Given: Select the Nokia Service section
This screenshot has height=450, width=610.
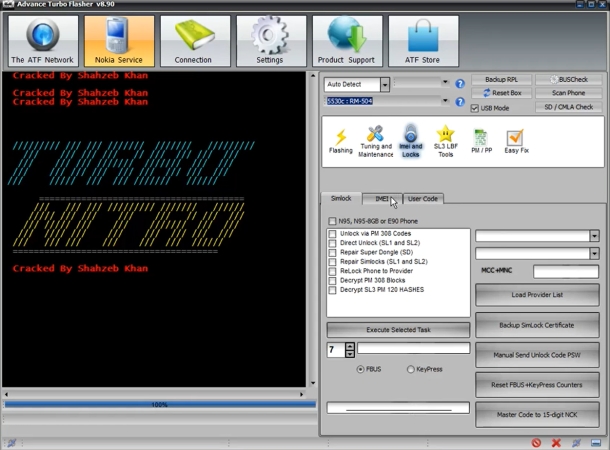Looking at the screenshot, I should coord(119,41).
